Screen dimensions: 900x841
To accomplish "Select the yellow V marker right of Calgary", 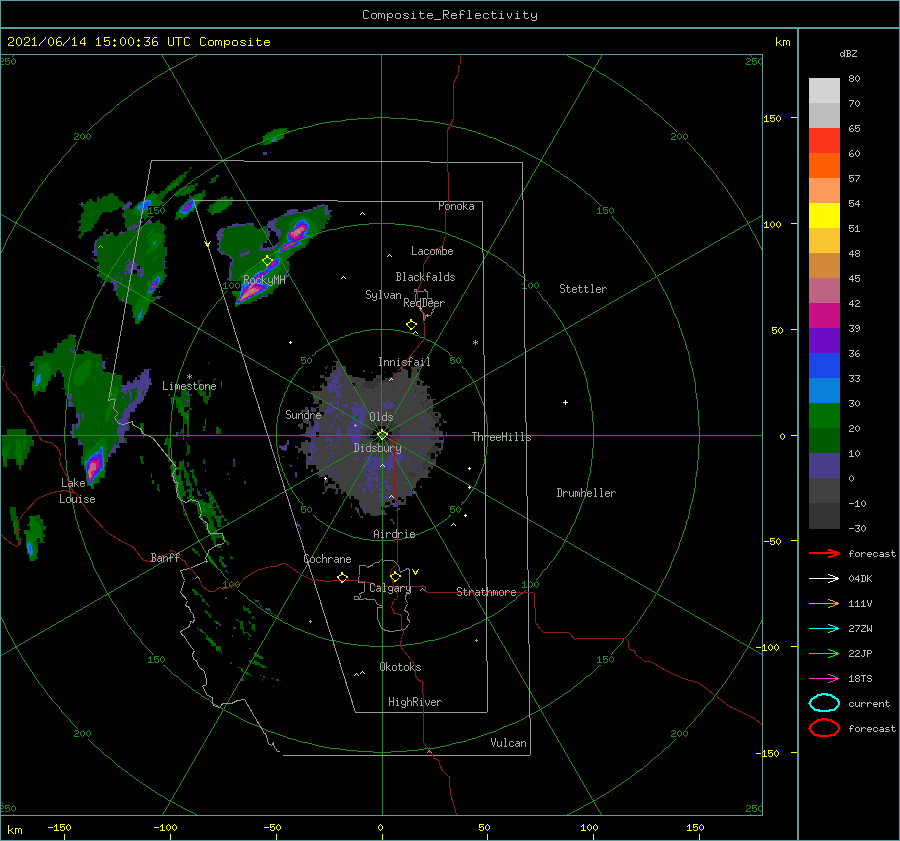I will click(x=416, y=572).
